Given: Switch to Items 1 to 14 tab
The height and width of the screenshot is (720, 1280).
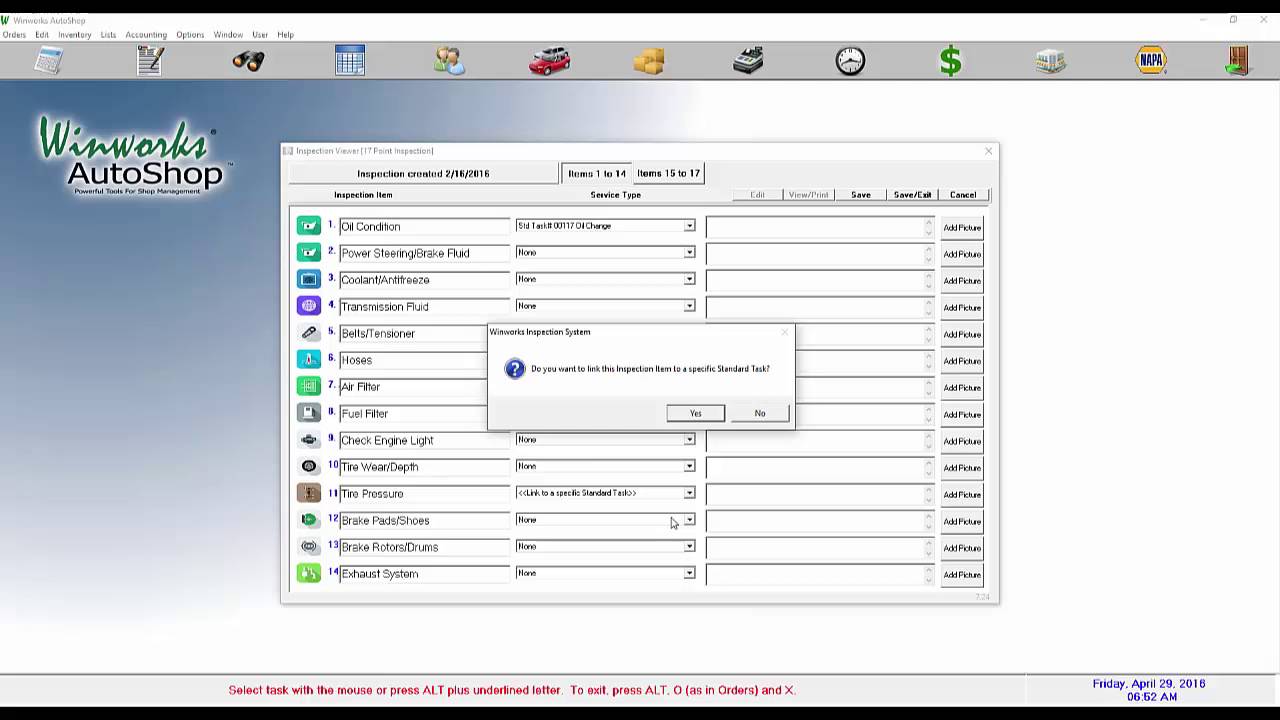Looking at the screenshot, I should 597,173.
